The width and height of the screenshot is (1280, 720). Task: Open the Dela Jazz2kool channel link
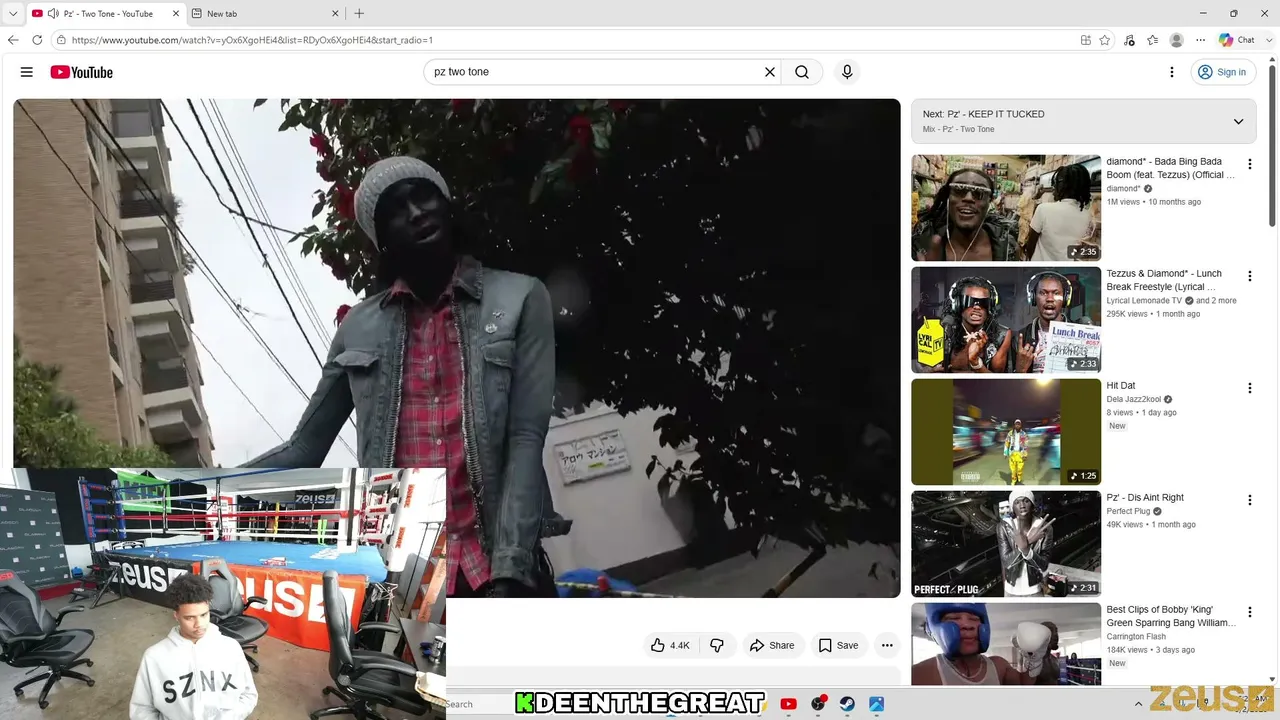[x=1134, y=399]
